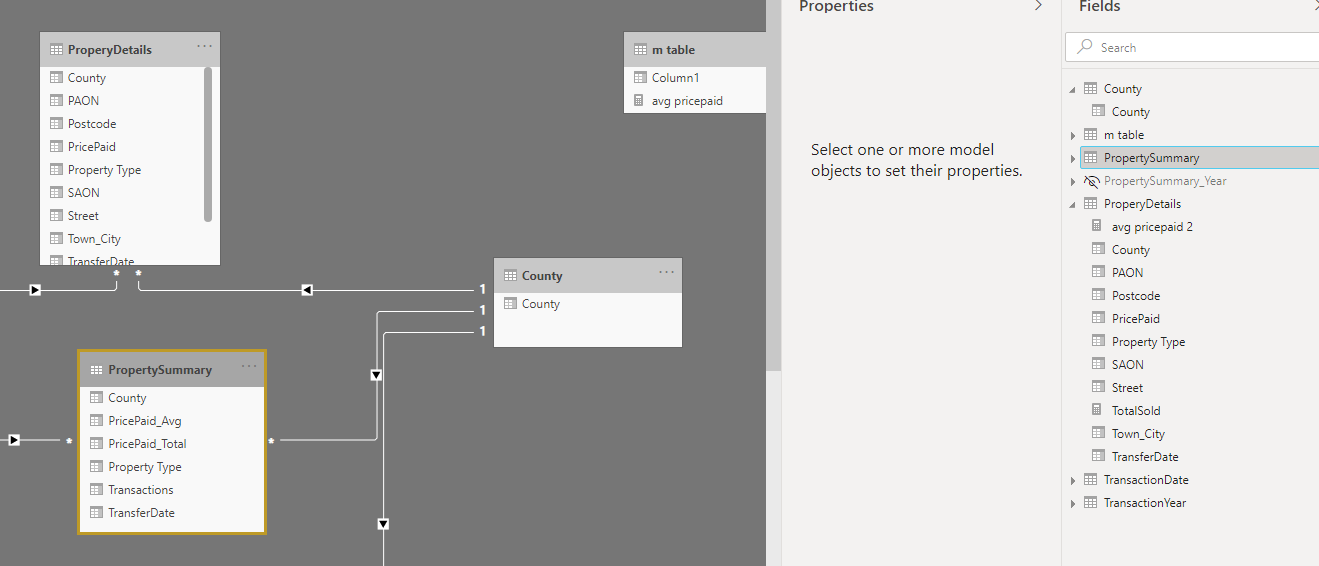This screenshot has height=566, width=1319.
Task: Select TransactionDate table in Fields list
Action: click(x=1146, y=480)
